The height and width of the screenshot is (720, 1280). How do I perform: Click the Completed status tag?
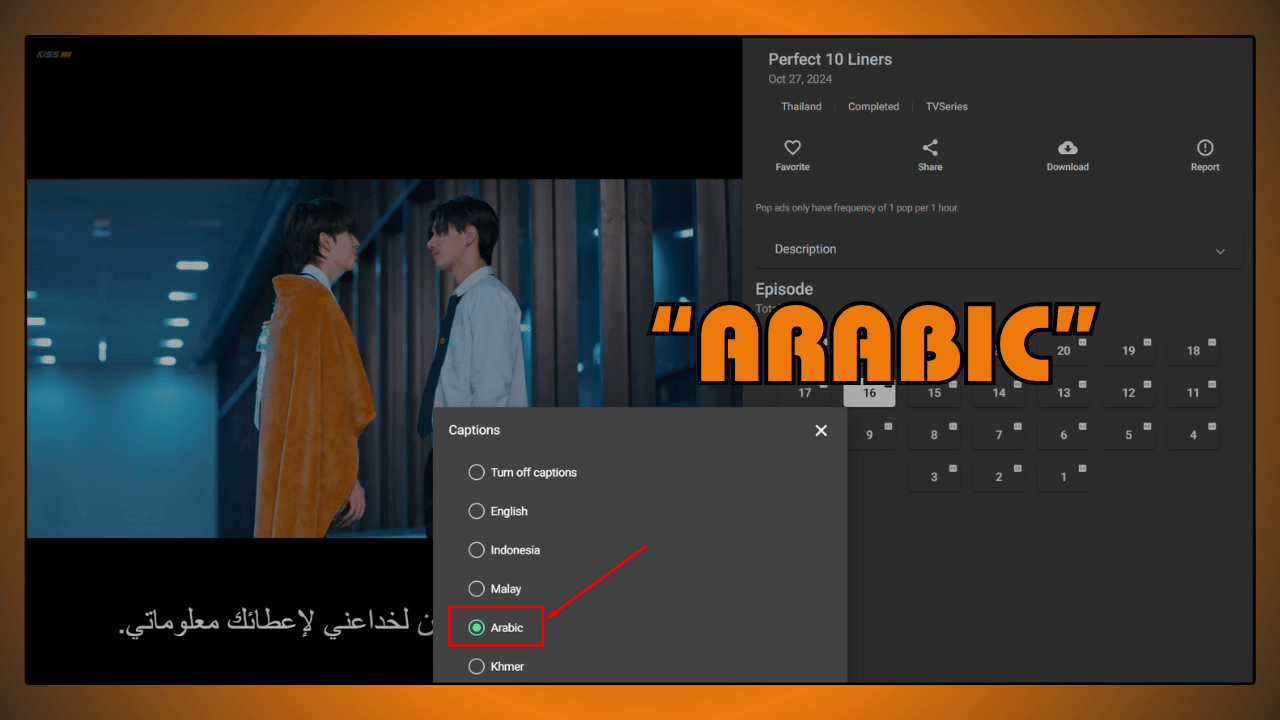873,106
